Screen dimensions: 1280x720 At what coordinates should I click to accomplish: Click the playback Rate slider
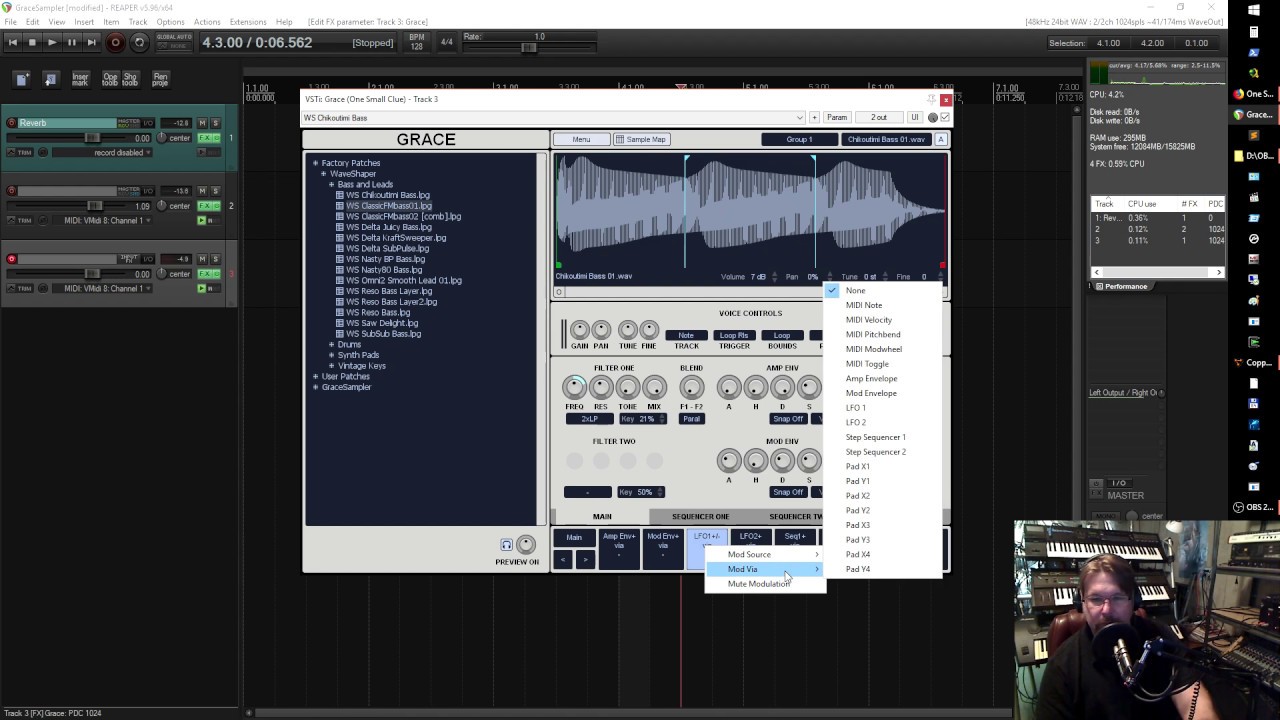pos(528,47)
